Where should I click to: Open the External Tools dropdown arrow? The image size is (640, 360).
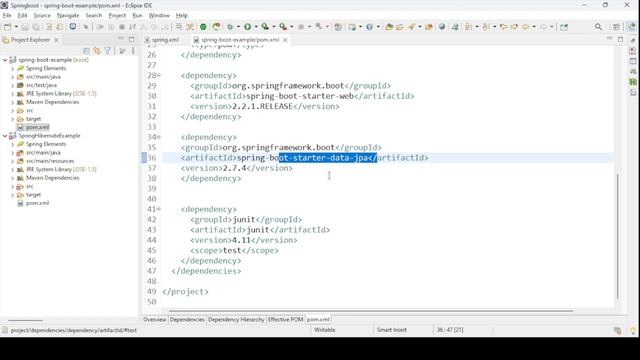pyautogui.click(x=291, y=27)
